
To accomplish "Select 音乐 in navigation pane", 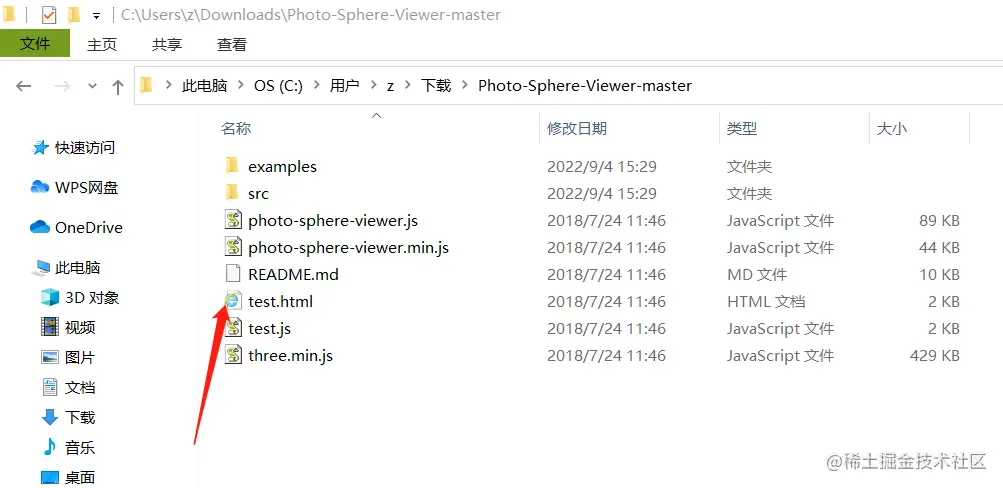I will [x=80, y=447].
